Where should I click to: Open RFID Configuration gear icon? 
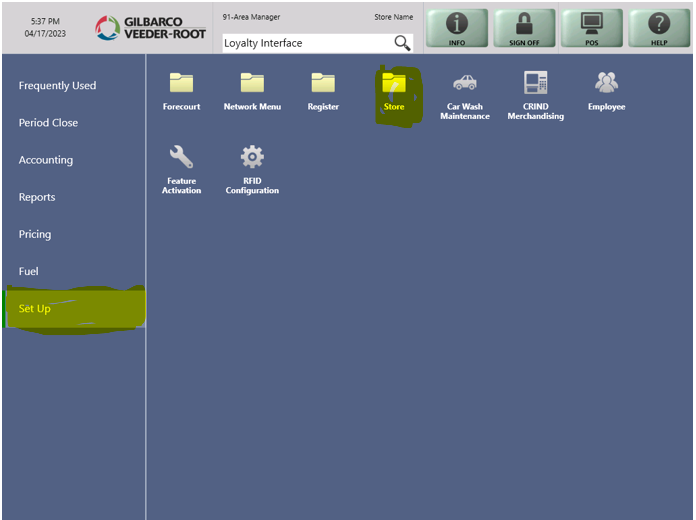(252, 158)
